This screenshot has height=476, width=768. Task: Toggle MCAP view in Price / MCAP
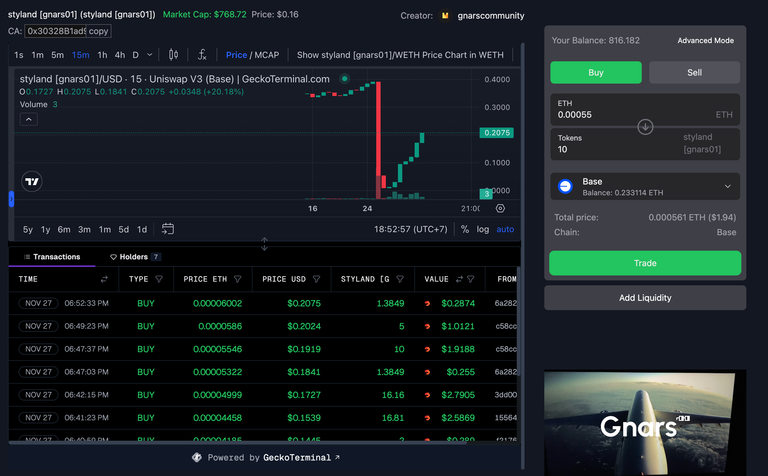click(x=266, y=55)
